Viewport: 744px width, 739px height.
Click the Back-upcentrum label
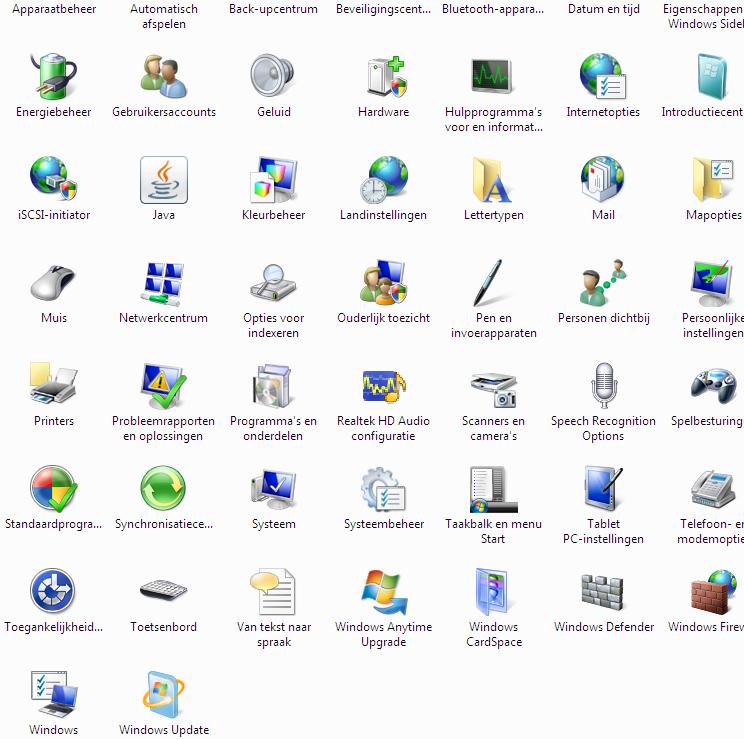click(x=273, y=9)
